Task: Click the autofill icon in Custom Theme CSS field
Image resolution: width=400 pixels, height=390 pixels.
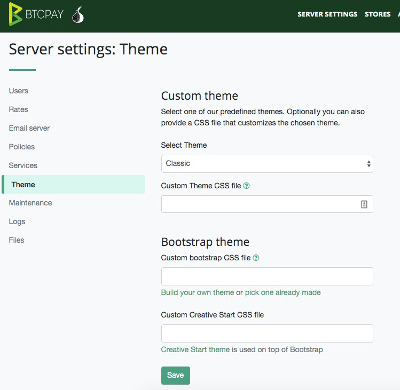Action: (364, 204)
